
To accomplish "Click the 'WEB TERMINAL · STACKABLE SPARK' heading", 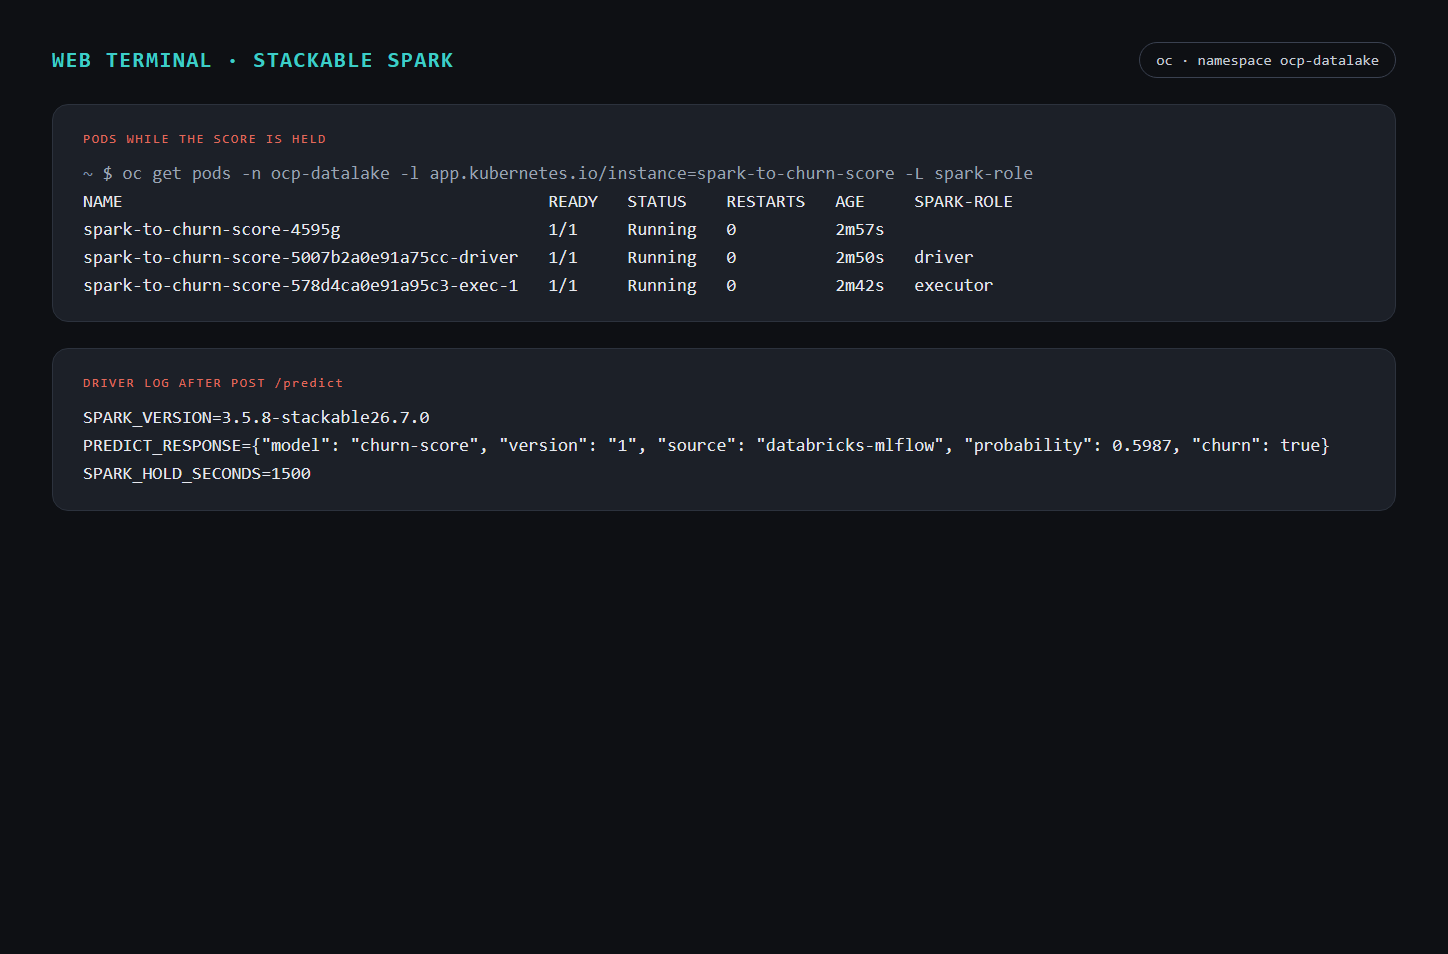I will point(252,61).
